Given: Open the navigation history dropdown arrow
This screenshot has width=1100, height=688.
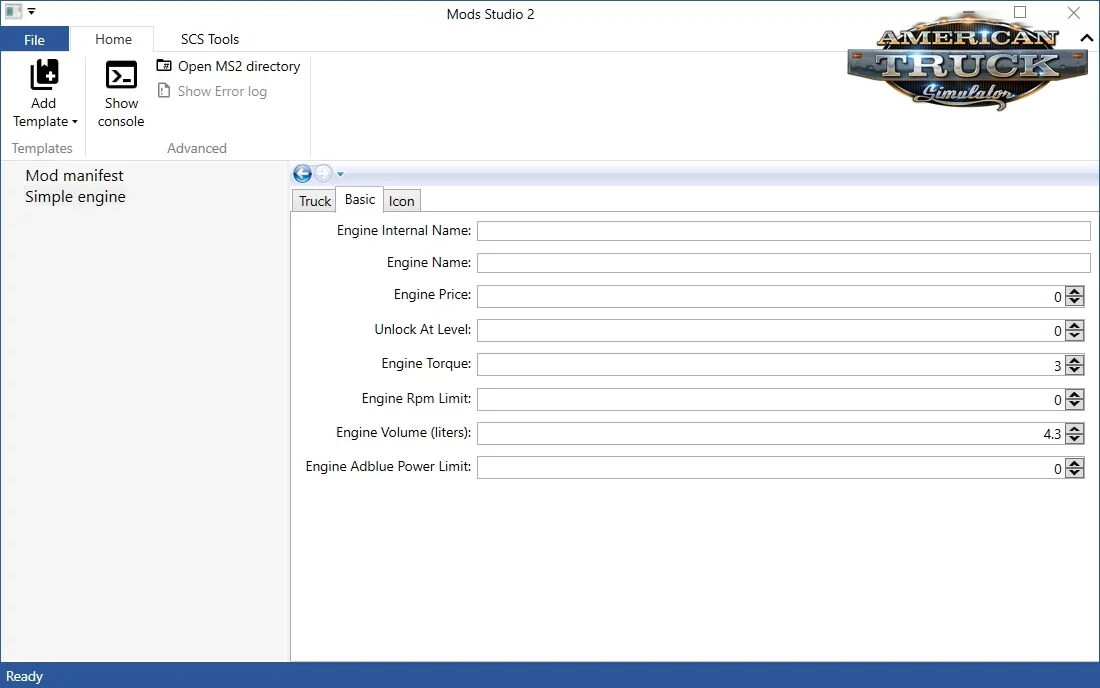Looking at the screenshot, I should click(341, 173).
